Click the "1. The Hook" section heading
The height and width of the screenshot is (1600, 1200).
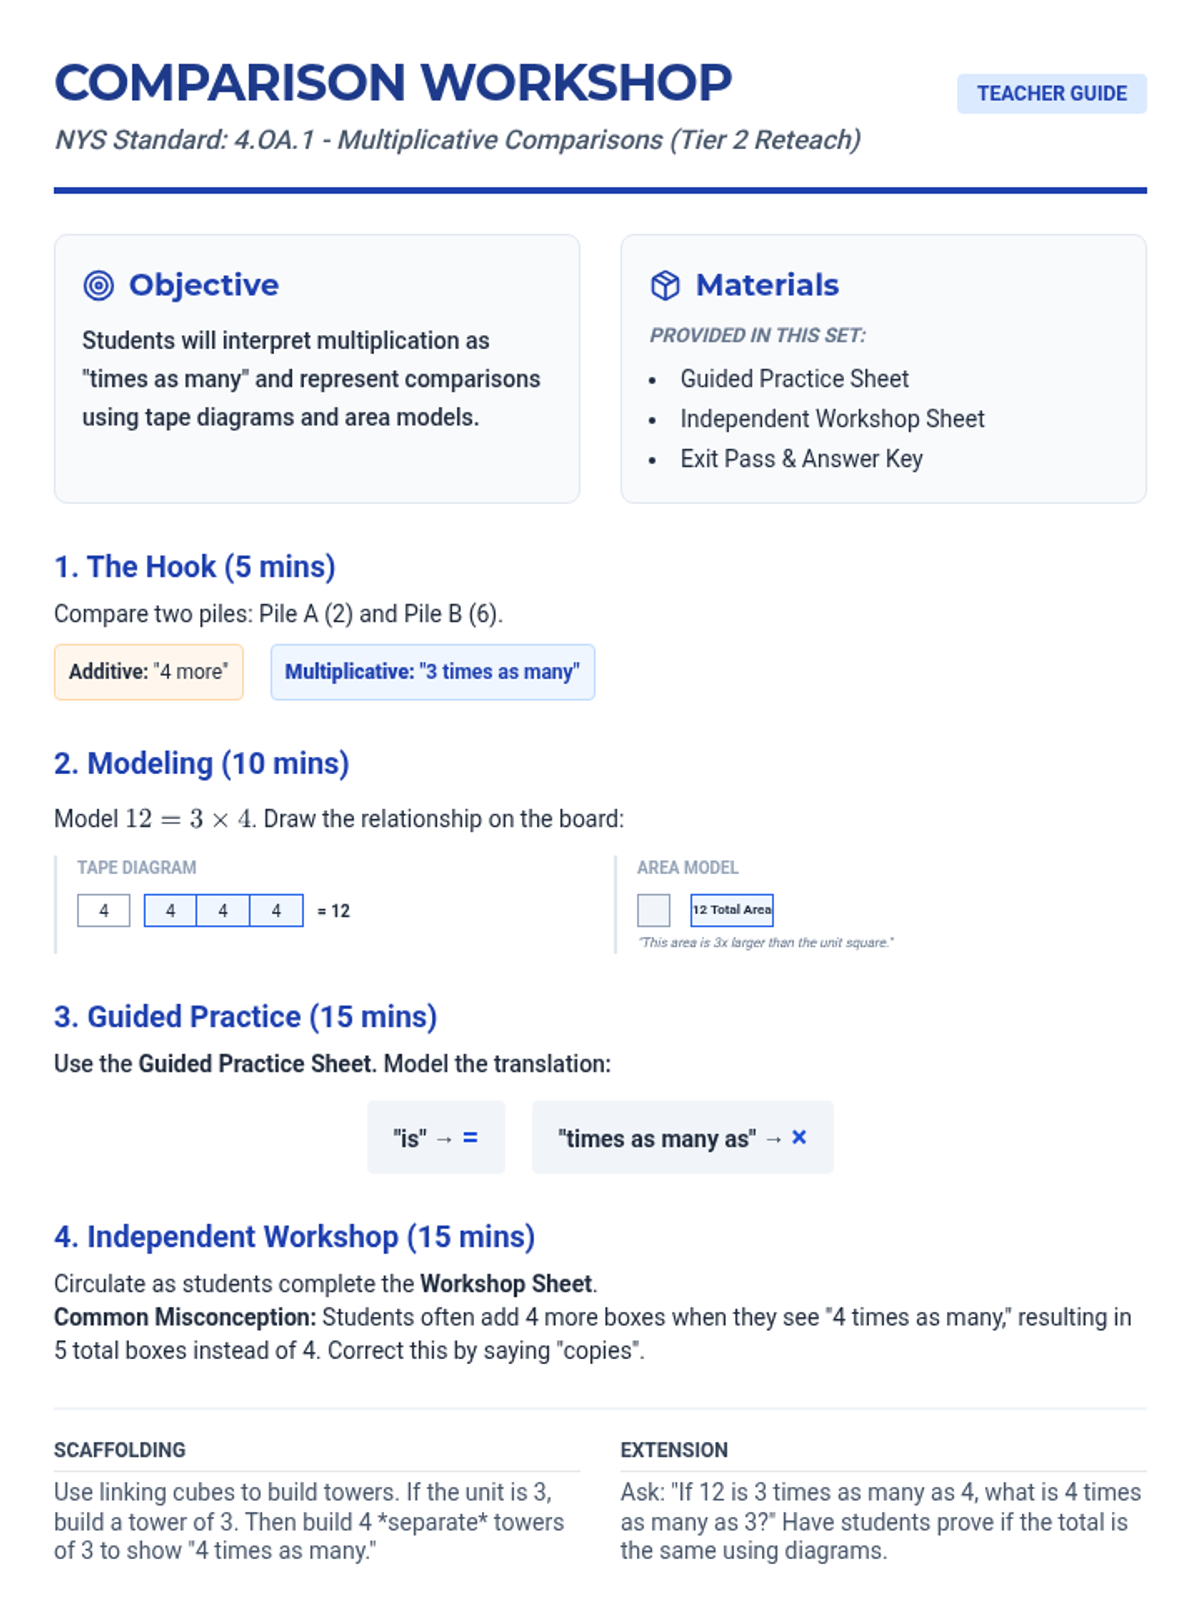(x=195, y=567)
